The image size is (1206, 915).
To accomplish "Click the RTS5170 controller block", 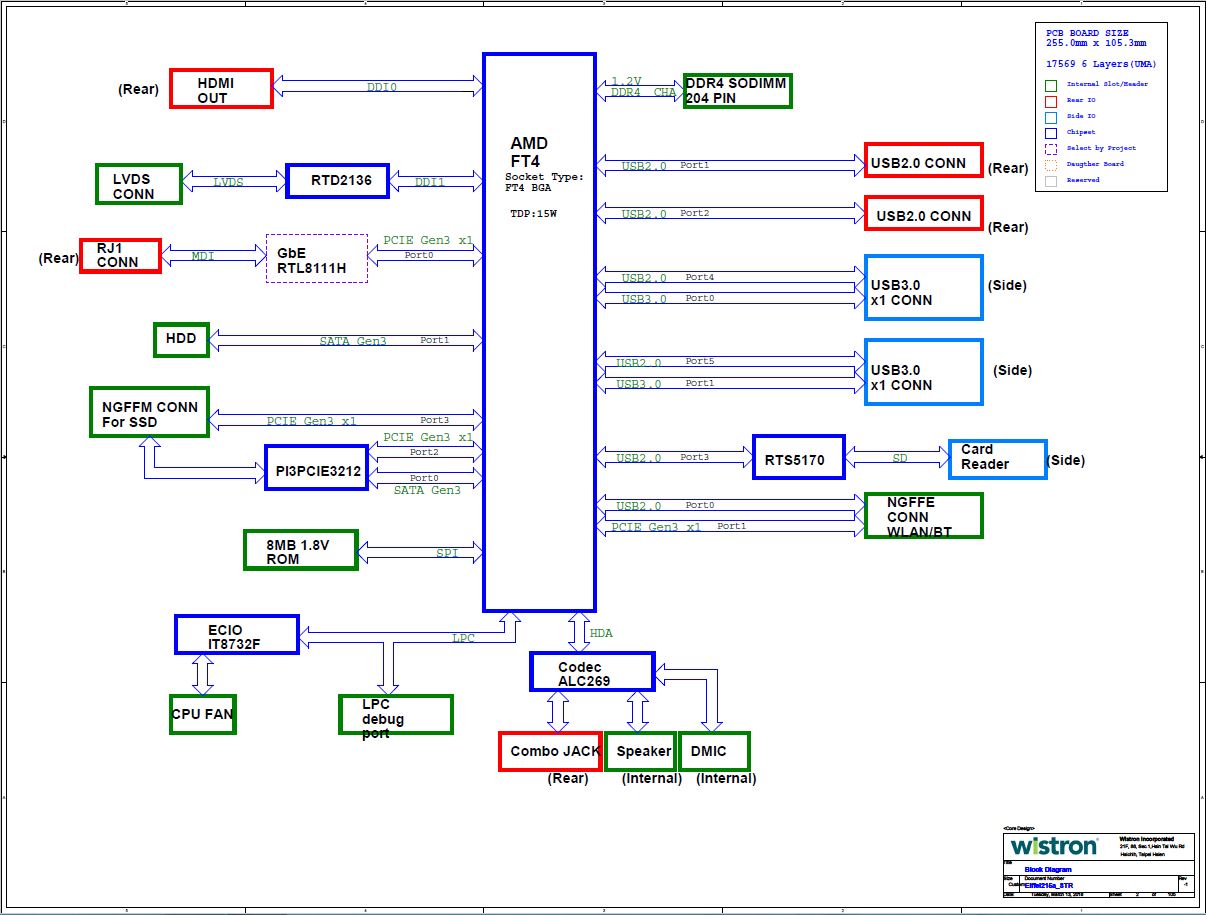I will (799, 457).
